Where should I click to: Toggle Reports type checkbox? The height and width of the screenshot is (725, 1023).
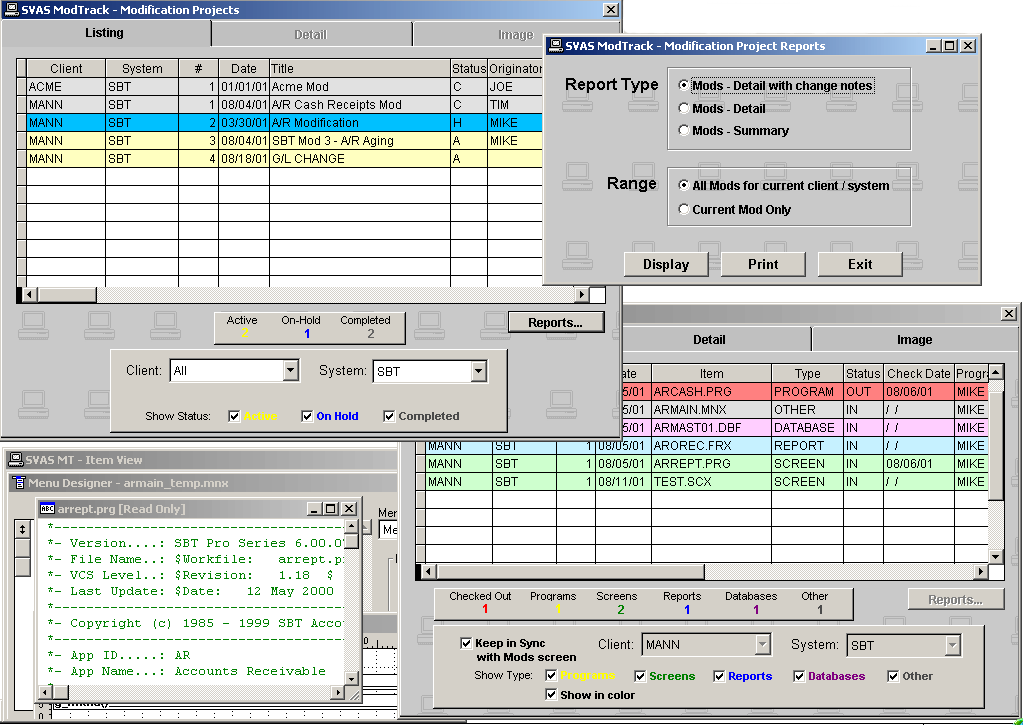coord(719,676)
